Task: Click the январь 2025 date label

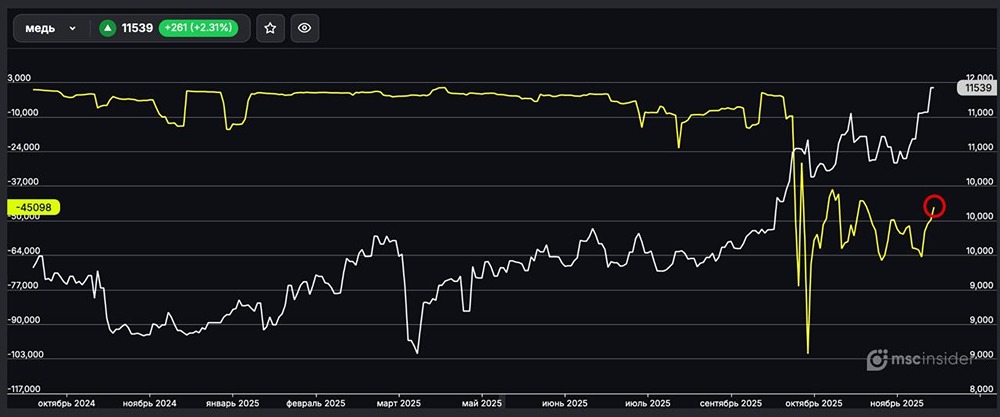Action: 232,403
